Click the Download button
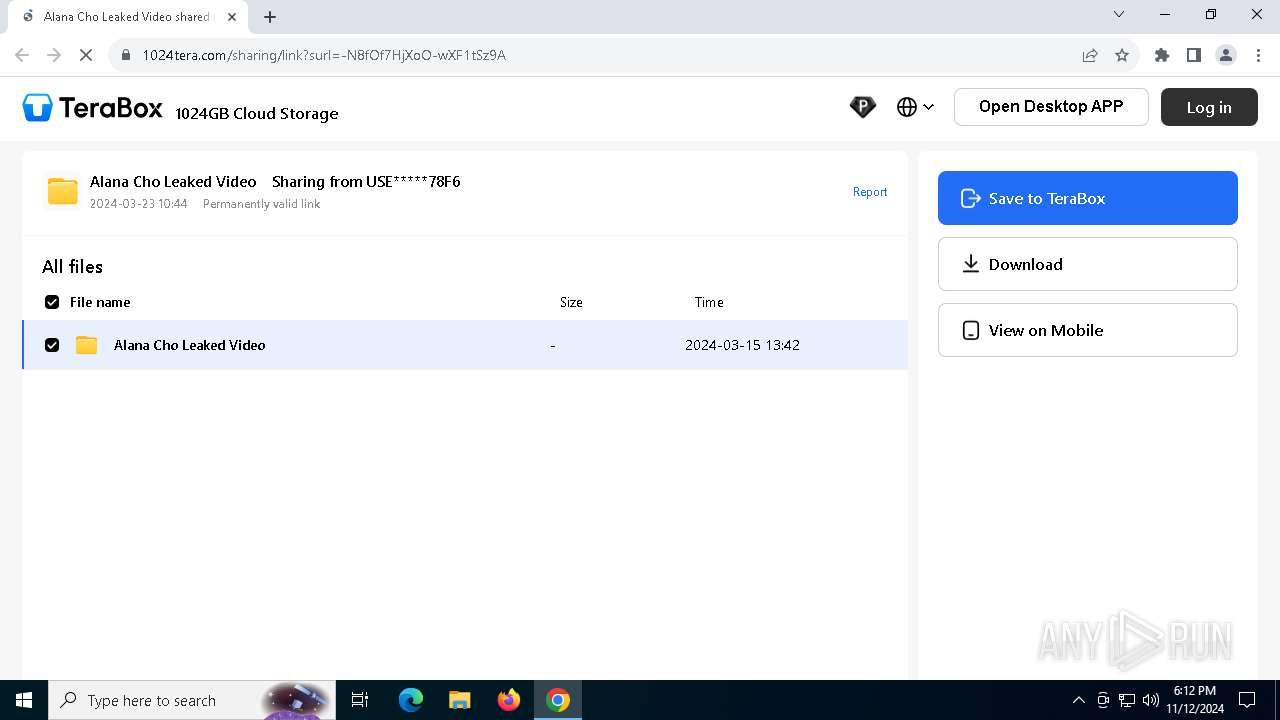Image resolution: width=1280 pixels, height=720 pixels. coord(1088,264)
